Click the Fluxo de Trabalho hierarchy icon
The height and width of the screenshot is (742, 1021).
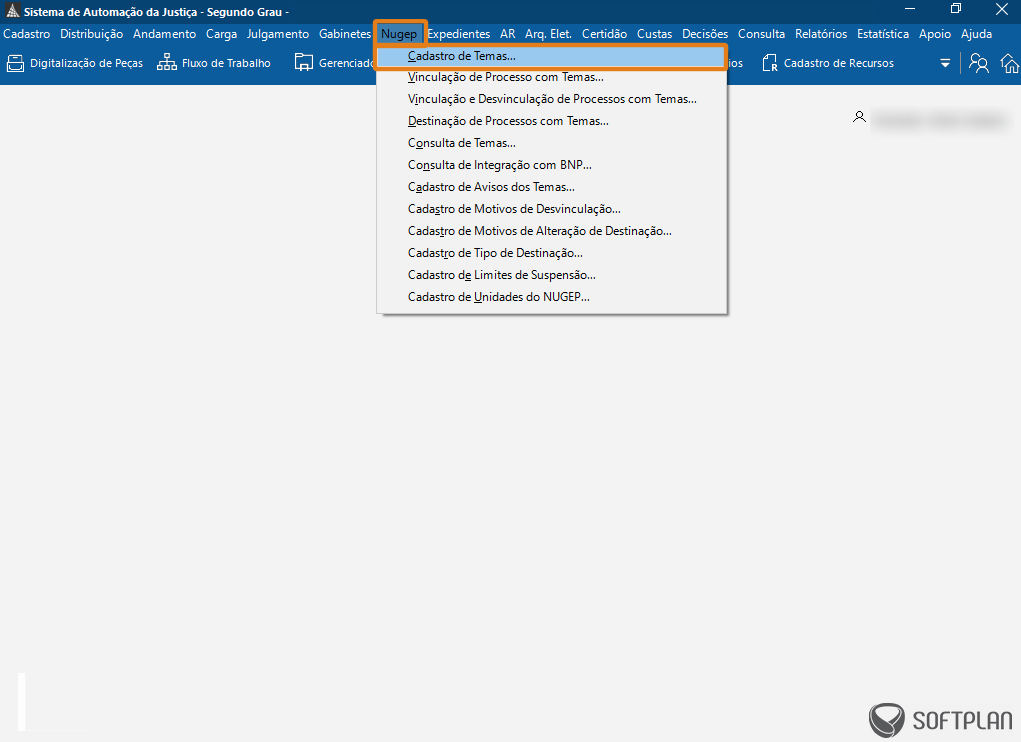(167, 62)
